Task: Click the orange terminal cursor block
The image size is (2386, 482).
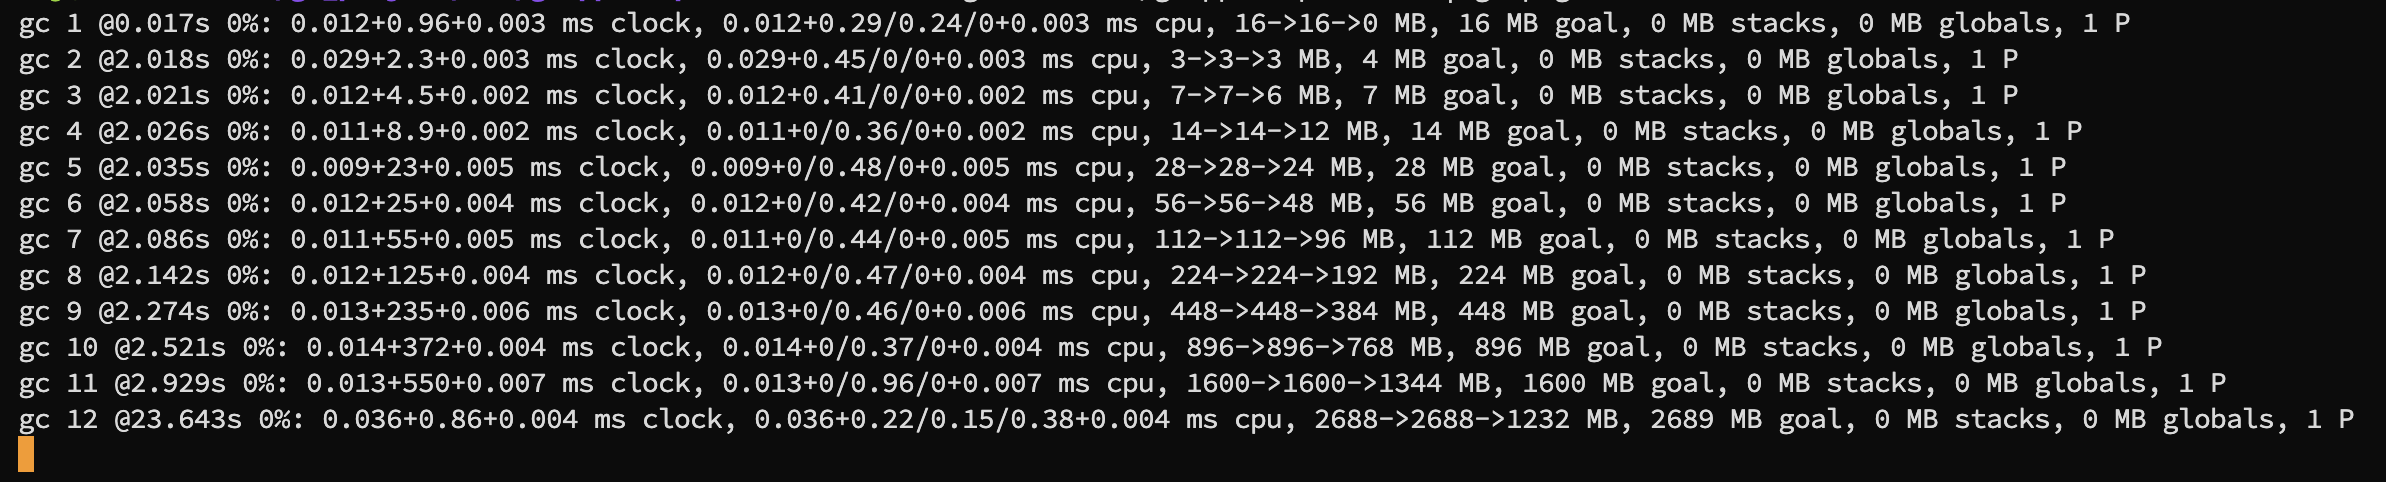Action: point(26,454)
